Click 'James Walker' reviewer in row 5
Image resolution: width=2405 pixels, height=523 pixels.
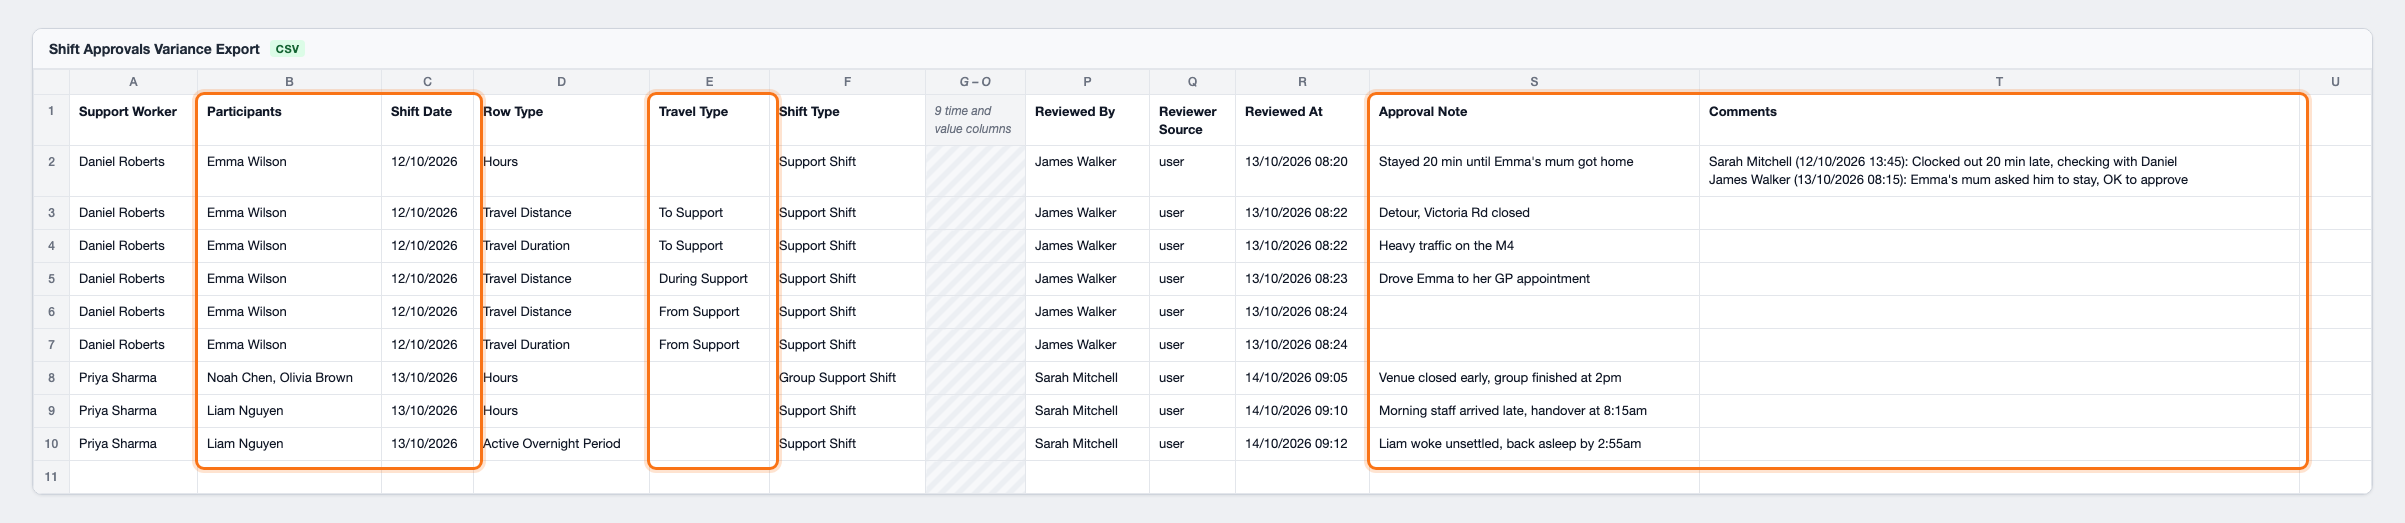(1087, 279)
